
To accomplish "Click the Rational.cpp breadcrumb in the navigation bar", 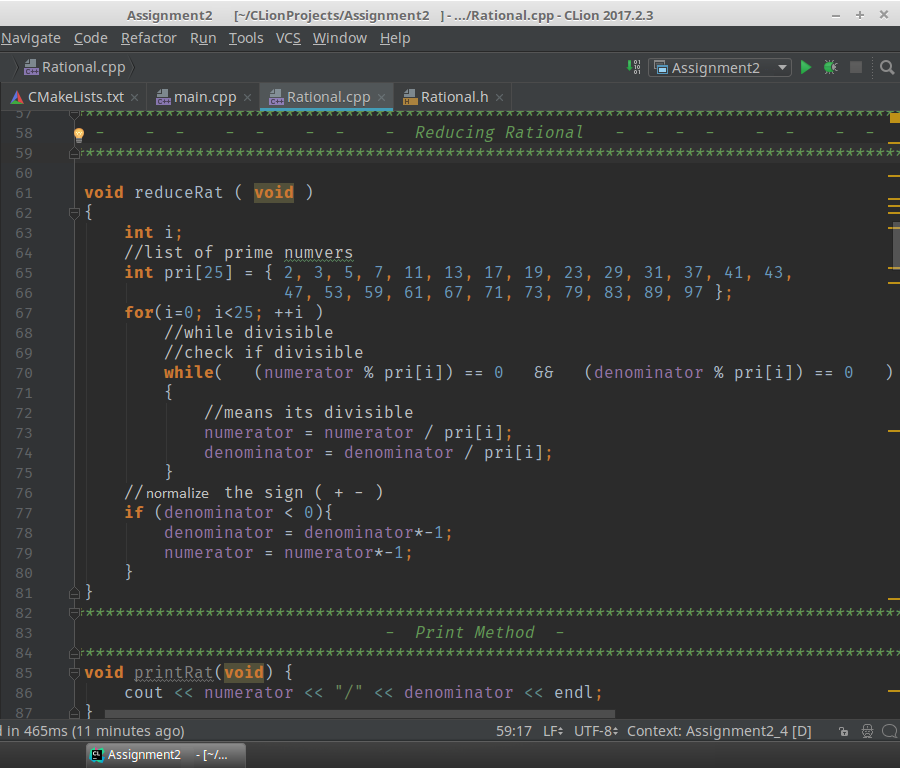I will (75, 68).
